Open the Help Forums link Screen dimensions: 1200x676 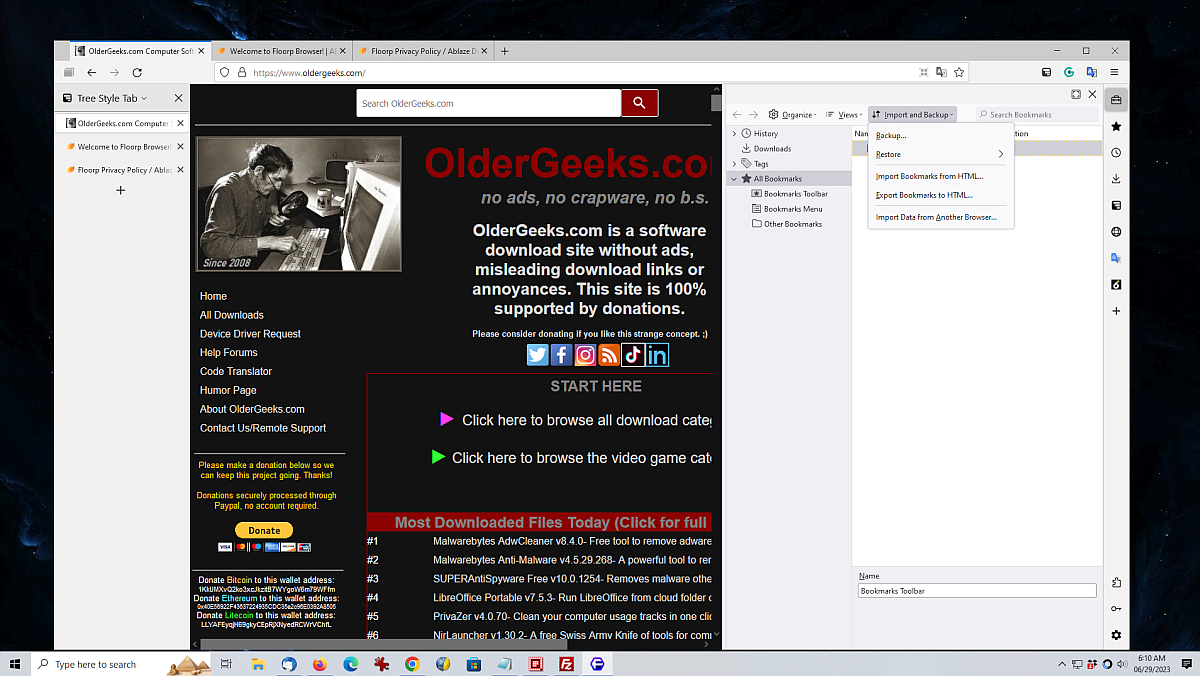tap(229, 352)
